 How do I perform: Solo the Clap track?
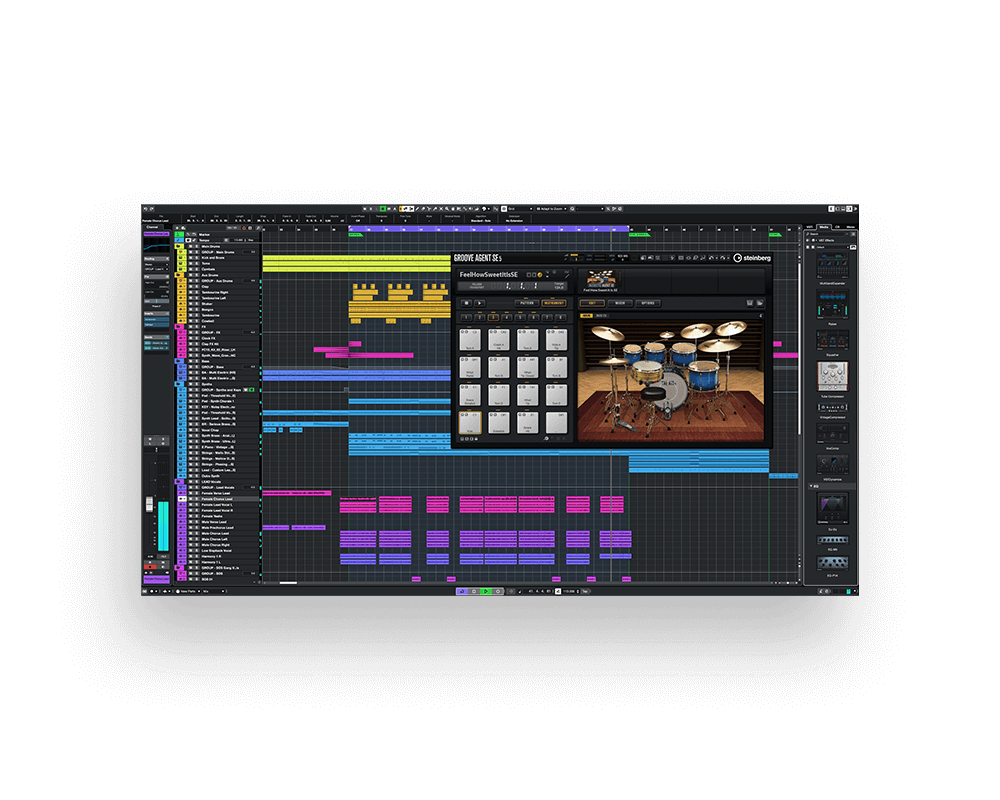point(195,286)
